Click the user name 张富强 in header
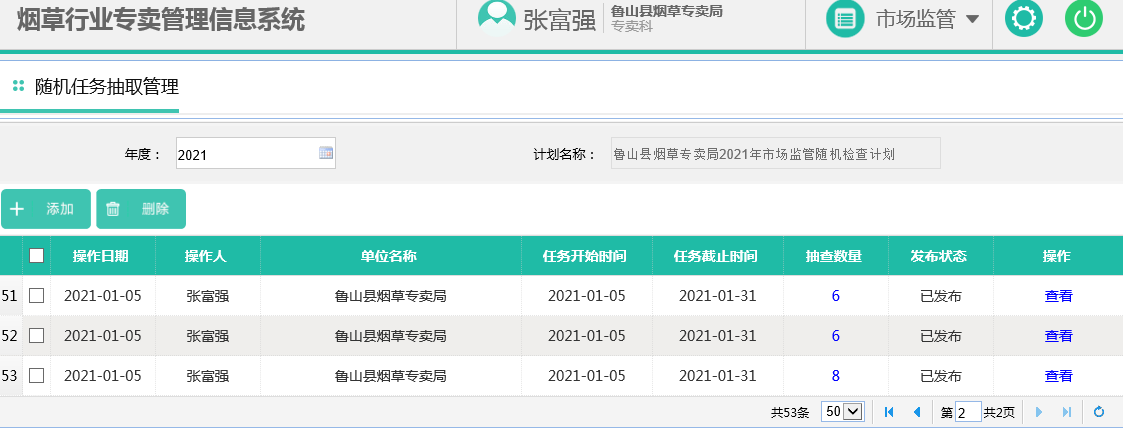The height and width of the screenshot is (428, 1123). (x=560, y=20)
